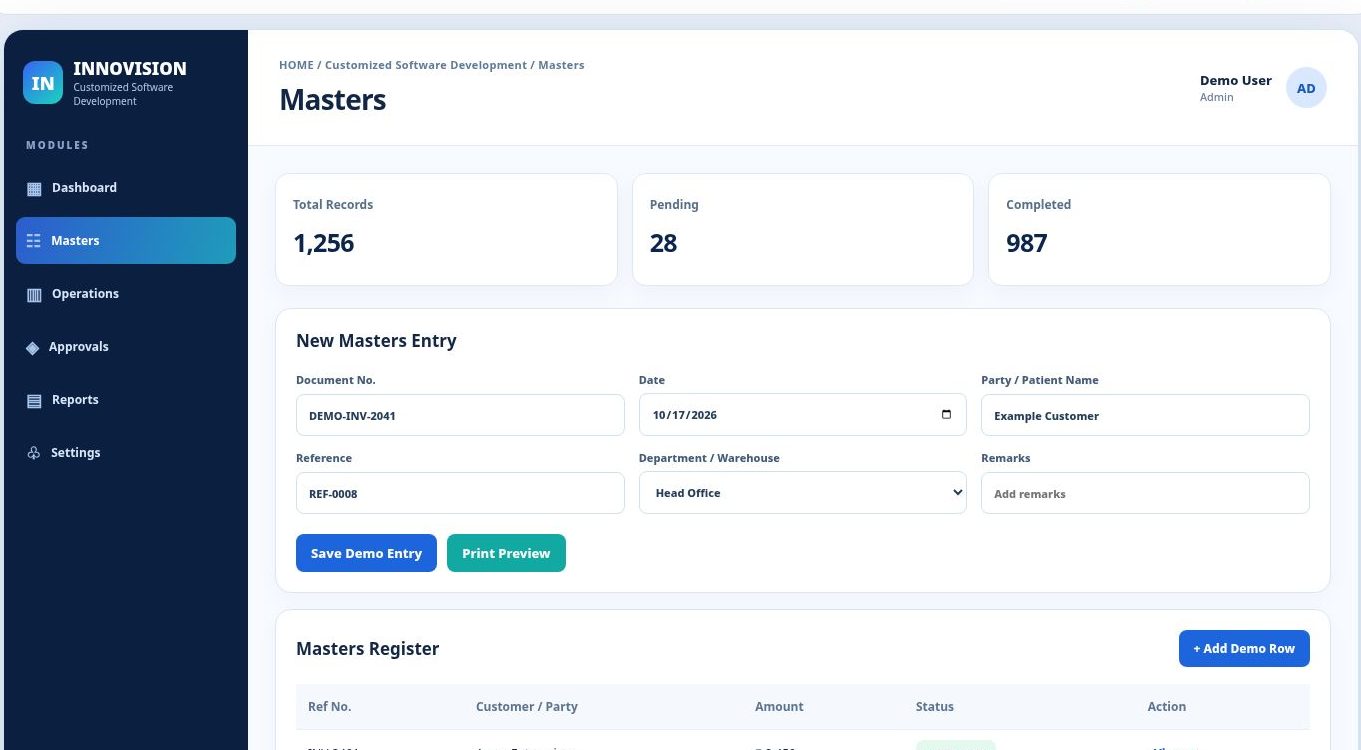Click the Reference field with REF-0008
Screen dimensions: 1361x750
[x=460, y=493]
